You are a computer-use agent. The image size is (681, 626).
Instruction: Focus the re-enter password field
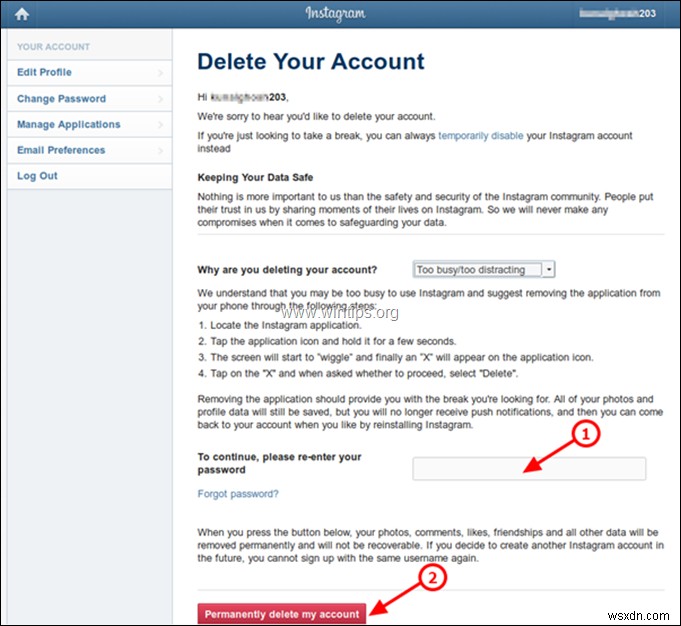click(x=529, y=469)
